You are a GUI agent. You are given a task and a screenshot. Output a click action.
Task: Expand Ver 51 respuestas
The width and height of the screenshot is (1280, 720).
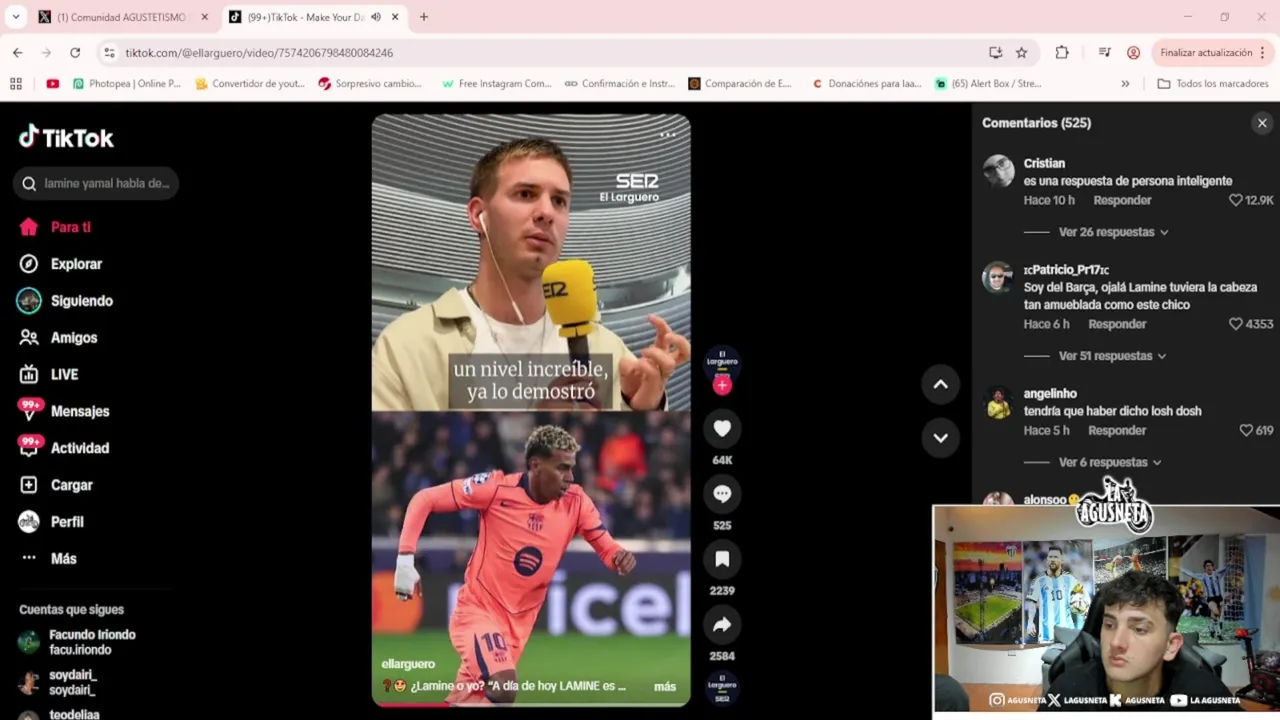1112,356
